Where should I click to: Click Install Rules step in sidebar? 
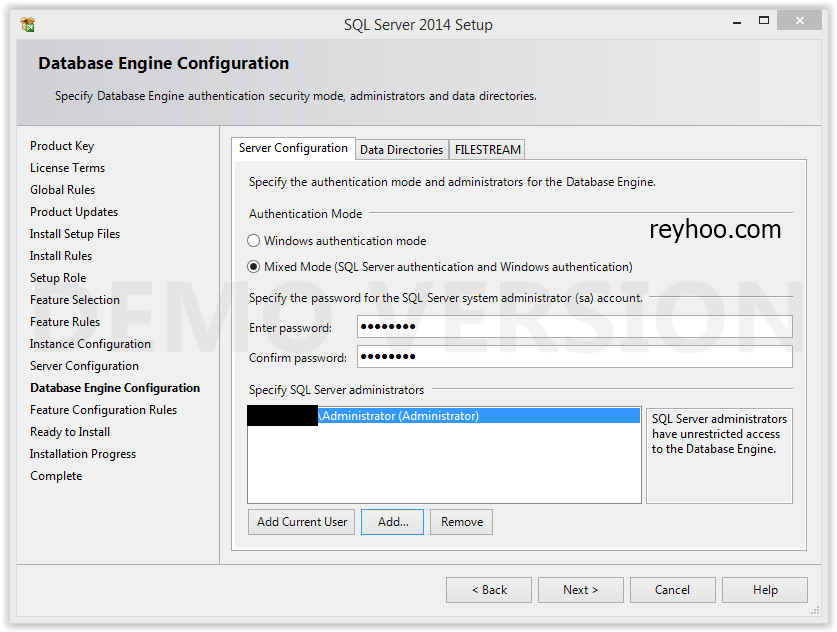61,256
